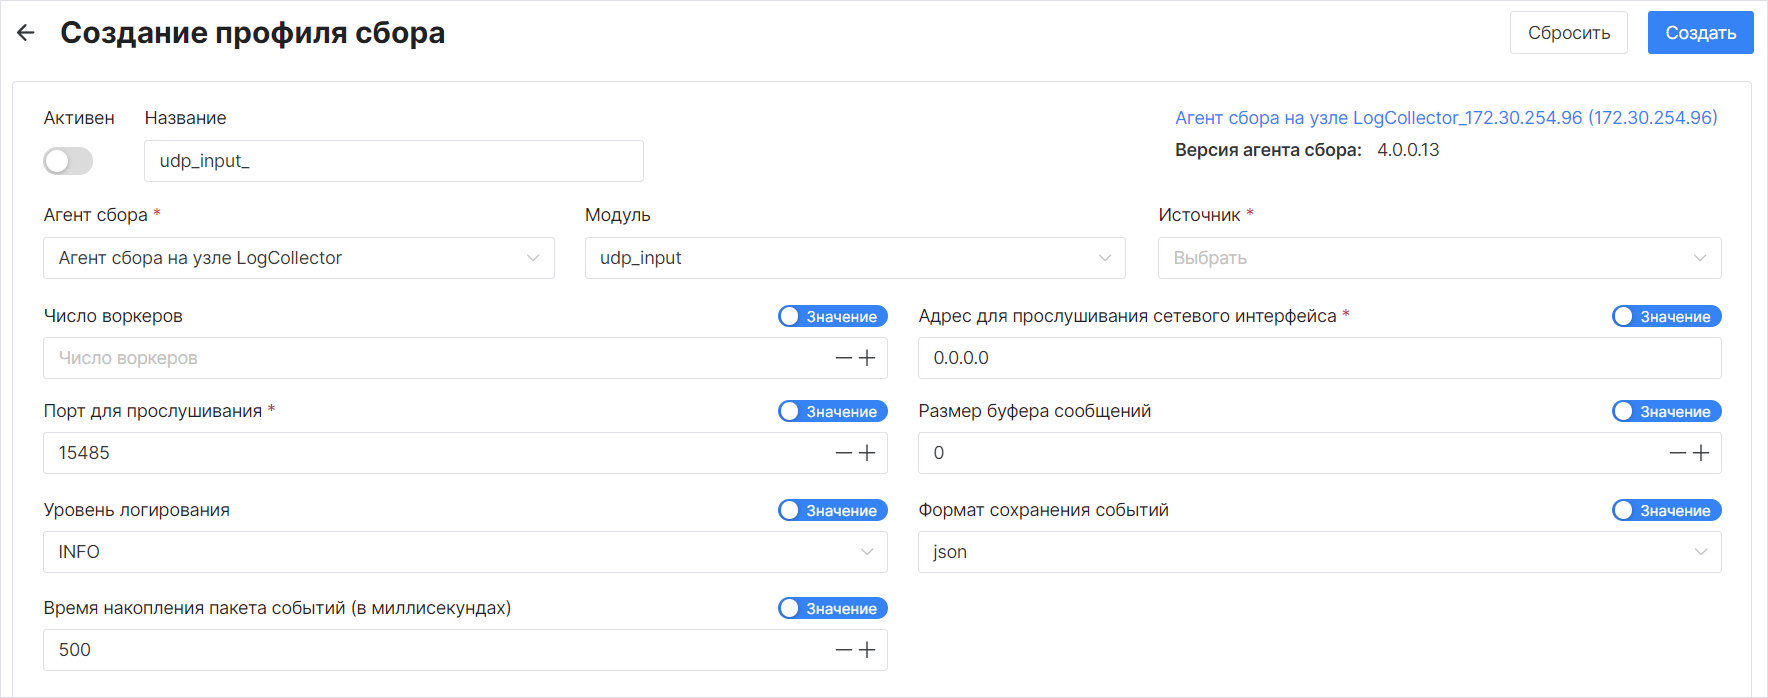This screenshot has height=698, width=1768.
Task: Increase Размер буфера сообщений with plus icon
Action: (1701, 453)
